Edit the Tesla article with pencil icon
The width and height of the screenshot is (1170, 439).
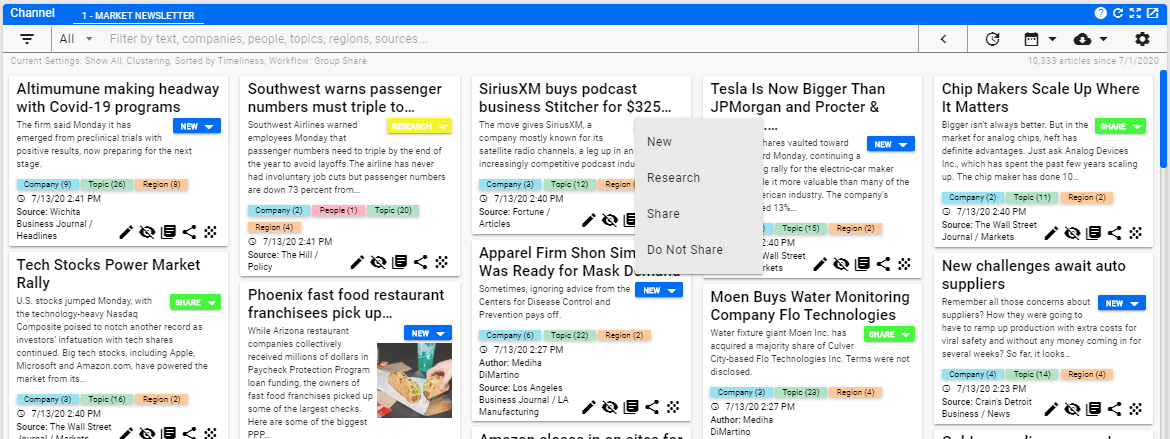[820, 264]
